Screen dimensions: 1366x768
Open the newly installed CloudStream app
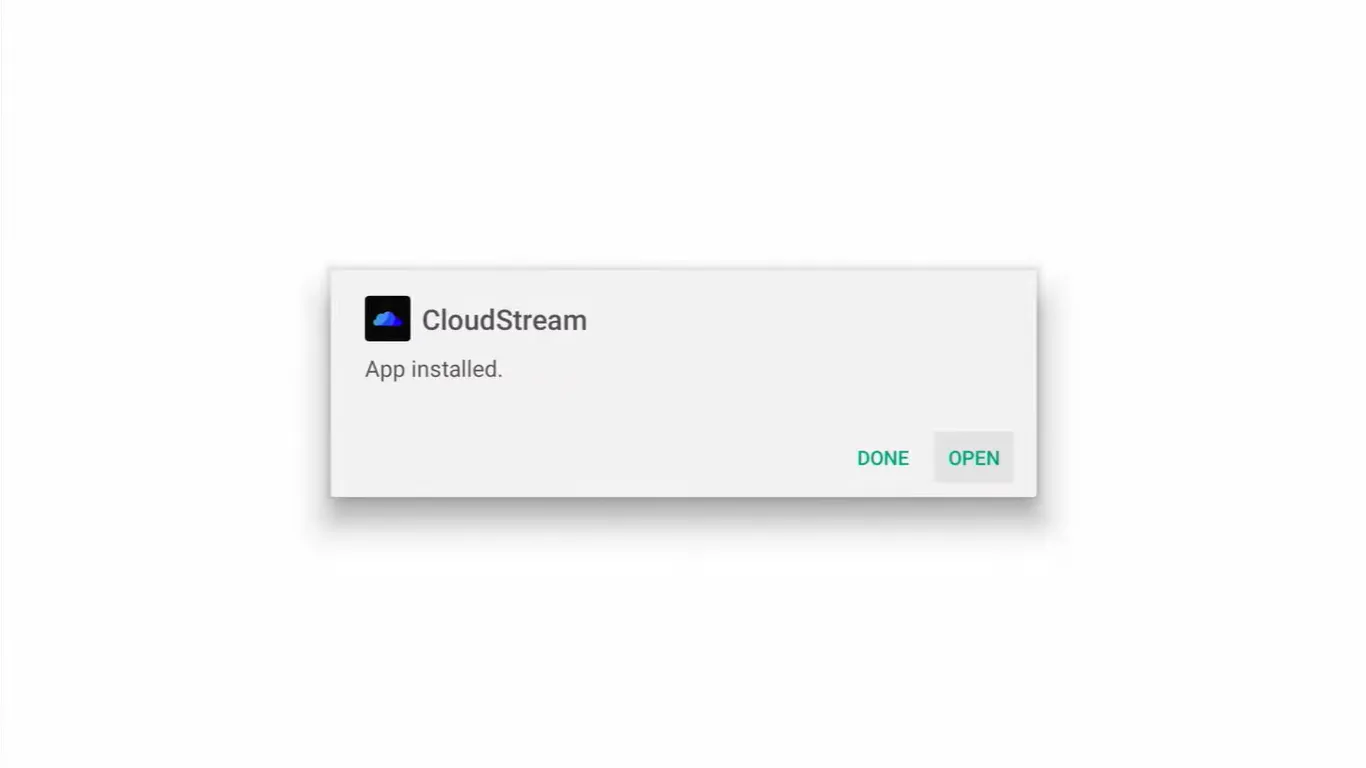973,458
